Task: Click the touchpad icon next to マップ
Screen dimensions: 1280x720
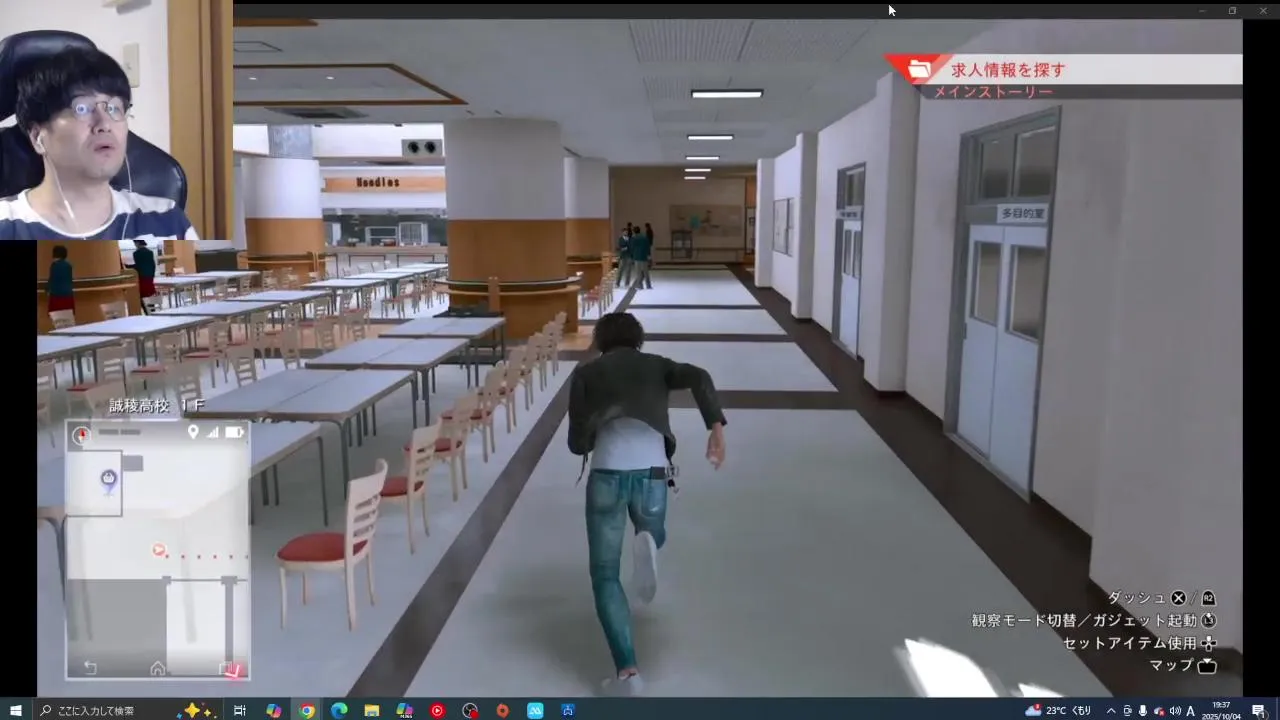Action: pos(1207,666)
